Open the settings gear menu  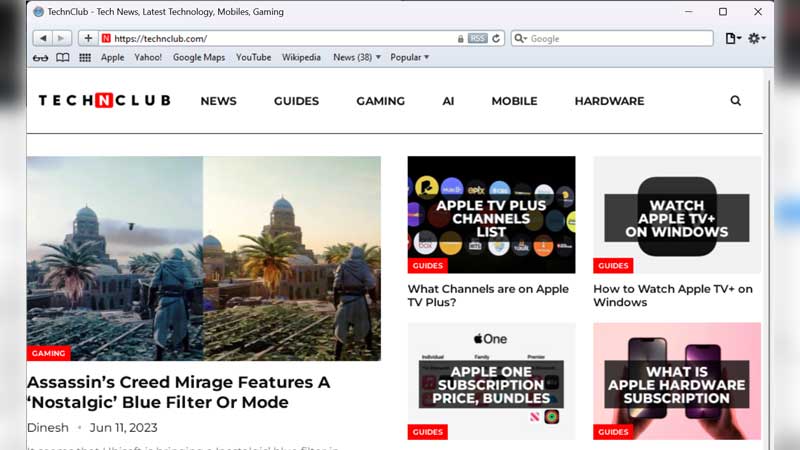pyautogui.click(x=756, y=38)
